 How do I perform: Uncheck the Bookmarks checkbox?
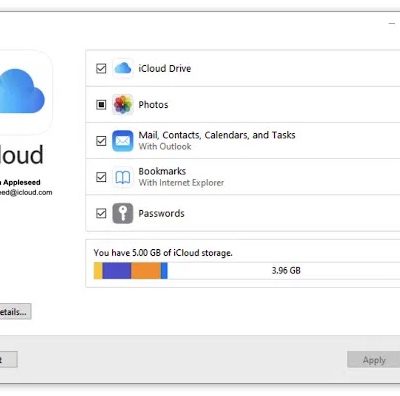point(101,177)
